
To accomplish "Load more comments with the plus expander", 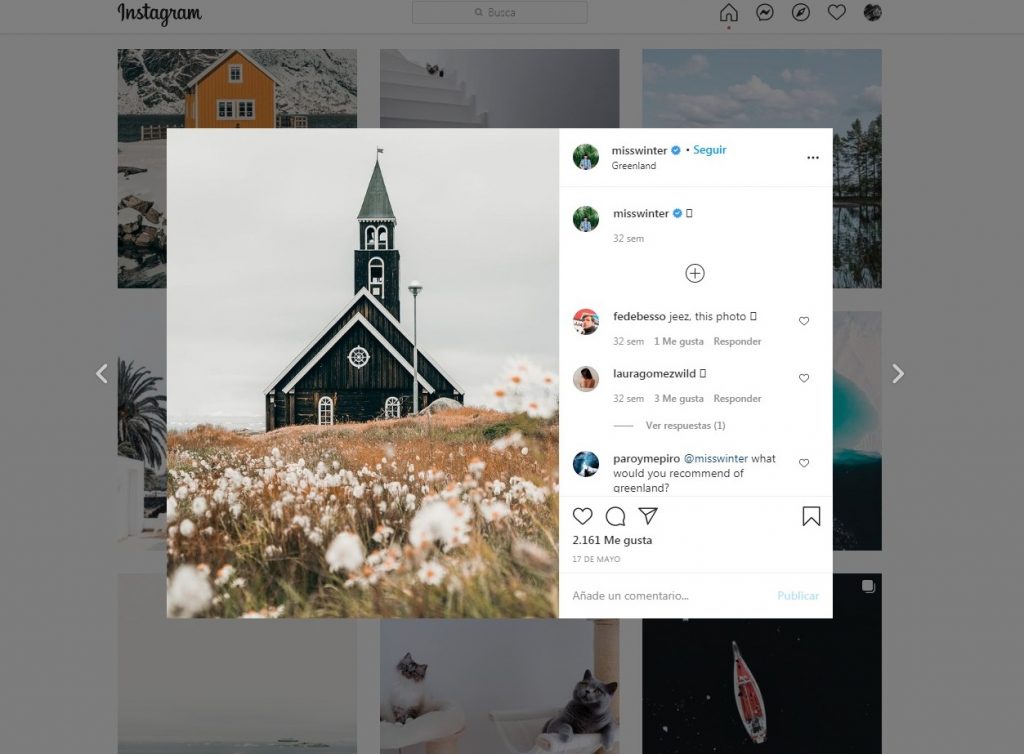I will click(x=695, y=273).
